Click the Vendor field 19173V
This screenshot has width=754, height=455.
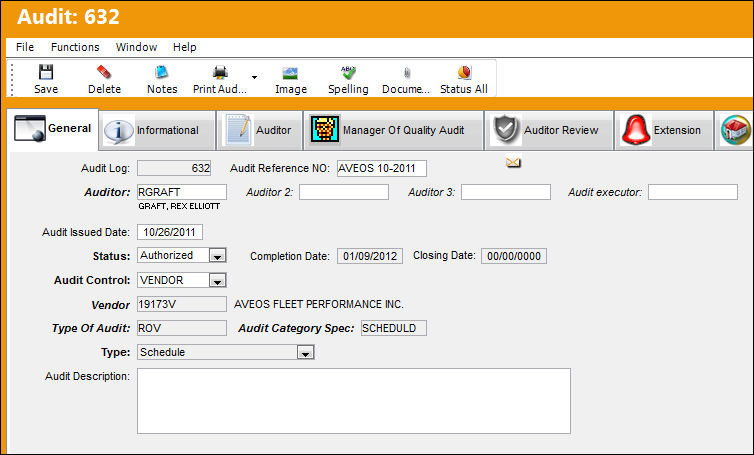(182, 304)
